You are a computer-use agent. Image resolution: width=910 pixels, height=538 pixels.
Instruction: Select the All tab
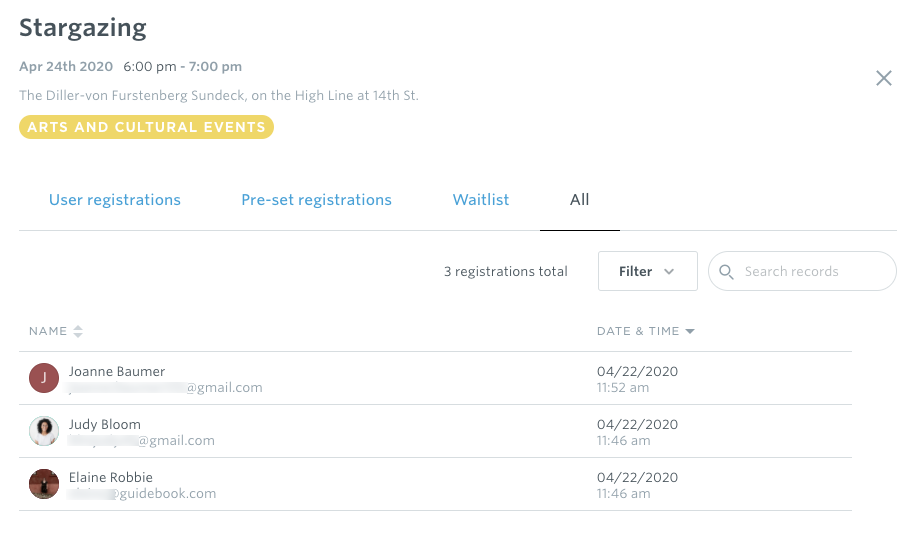pos(580,200)
